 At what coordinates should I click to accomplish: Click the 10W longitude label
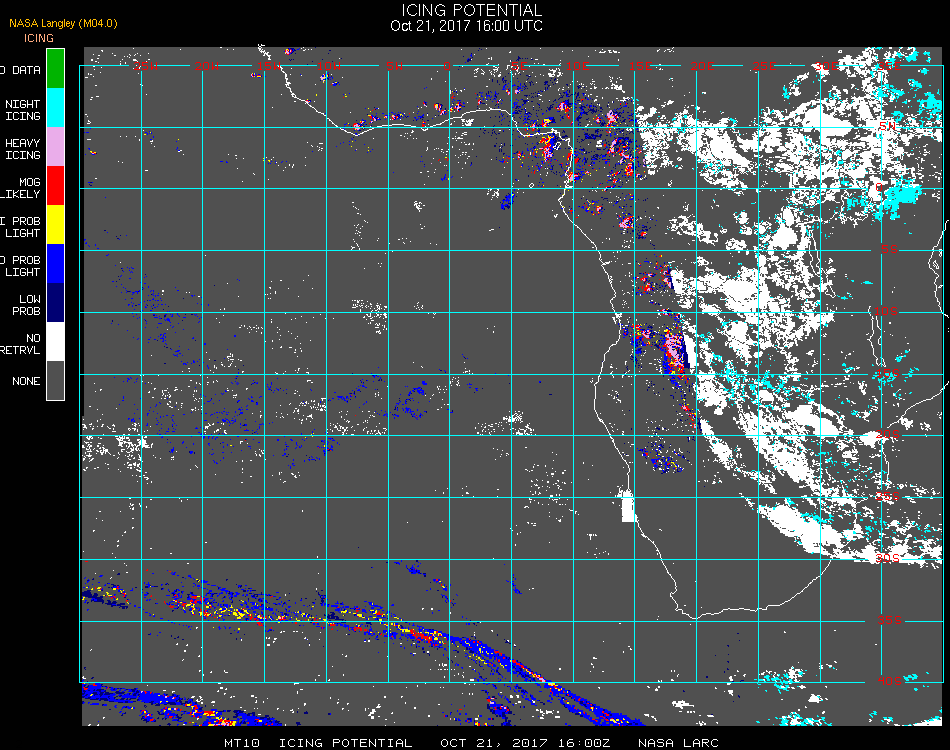[x=329, y=66]
